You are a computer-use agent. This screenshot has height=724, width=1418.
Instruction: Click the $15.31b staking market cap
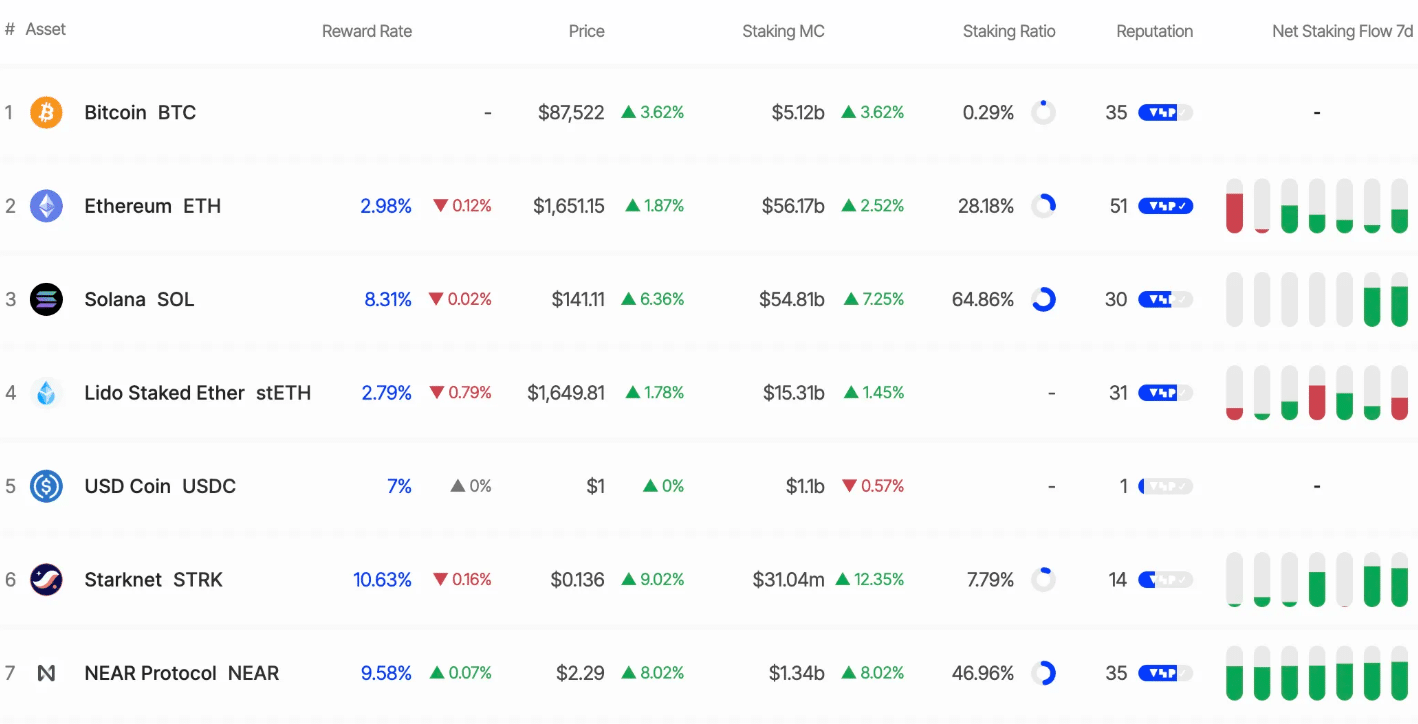794,393
